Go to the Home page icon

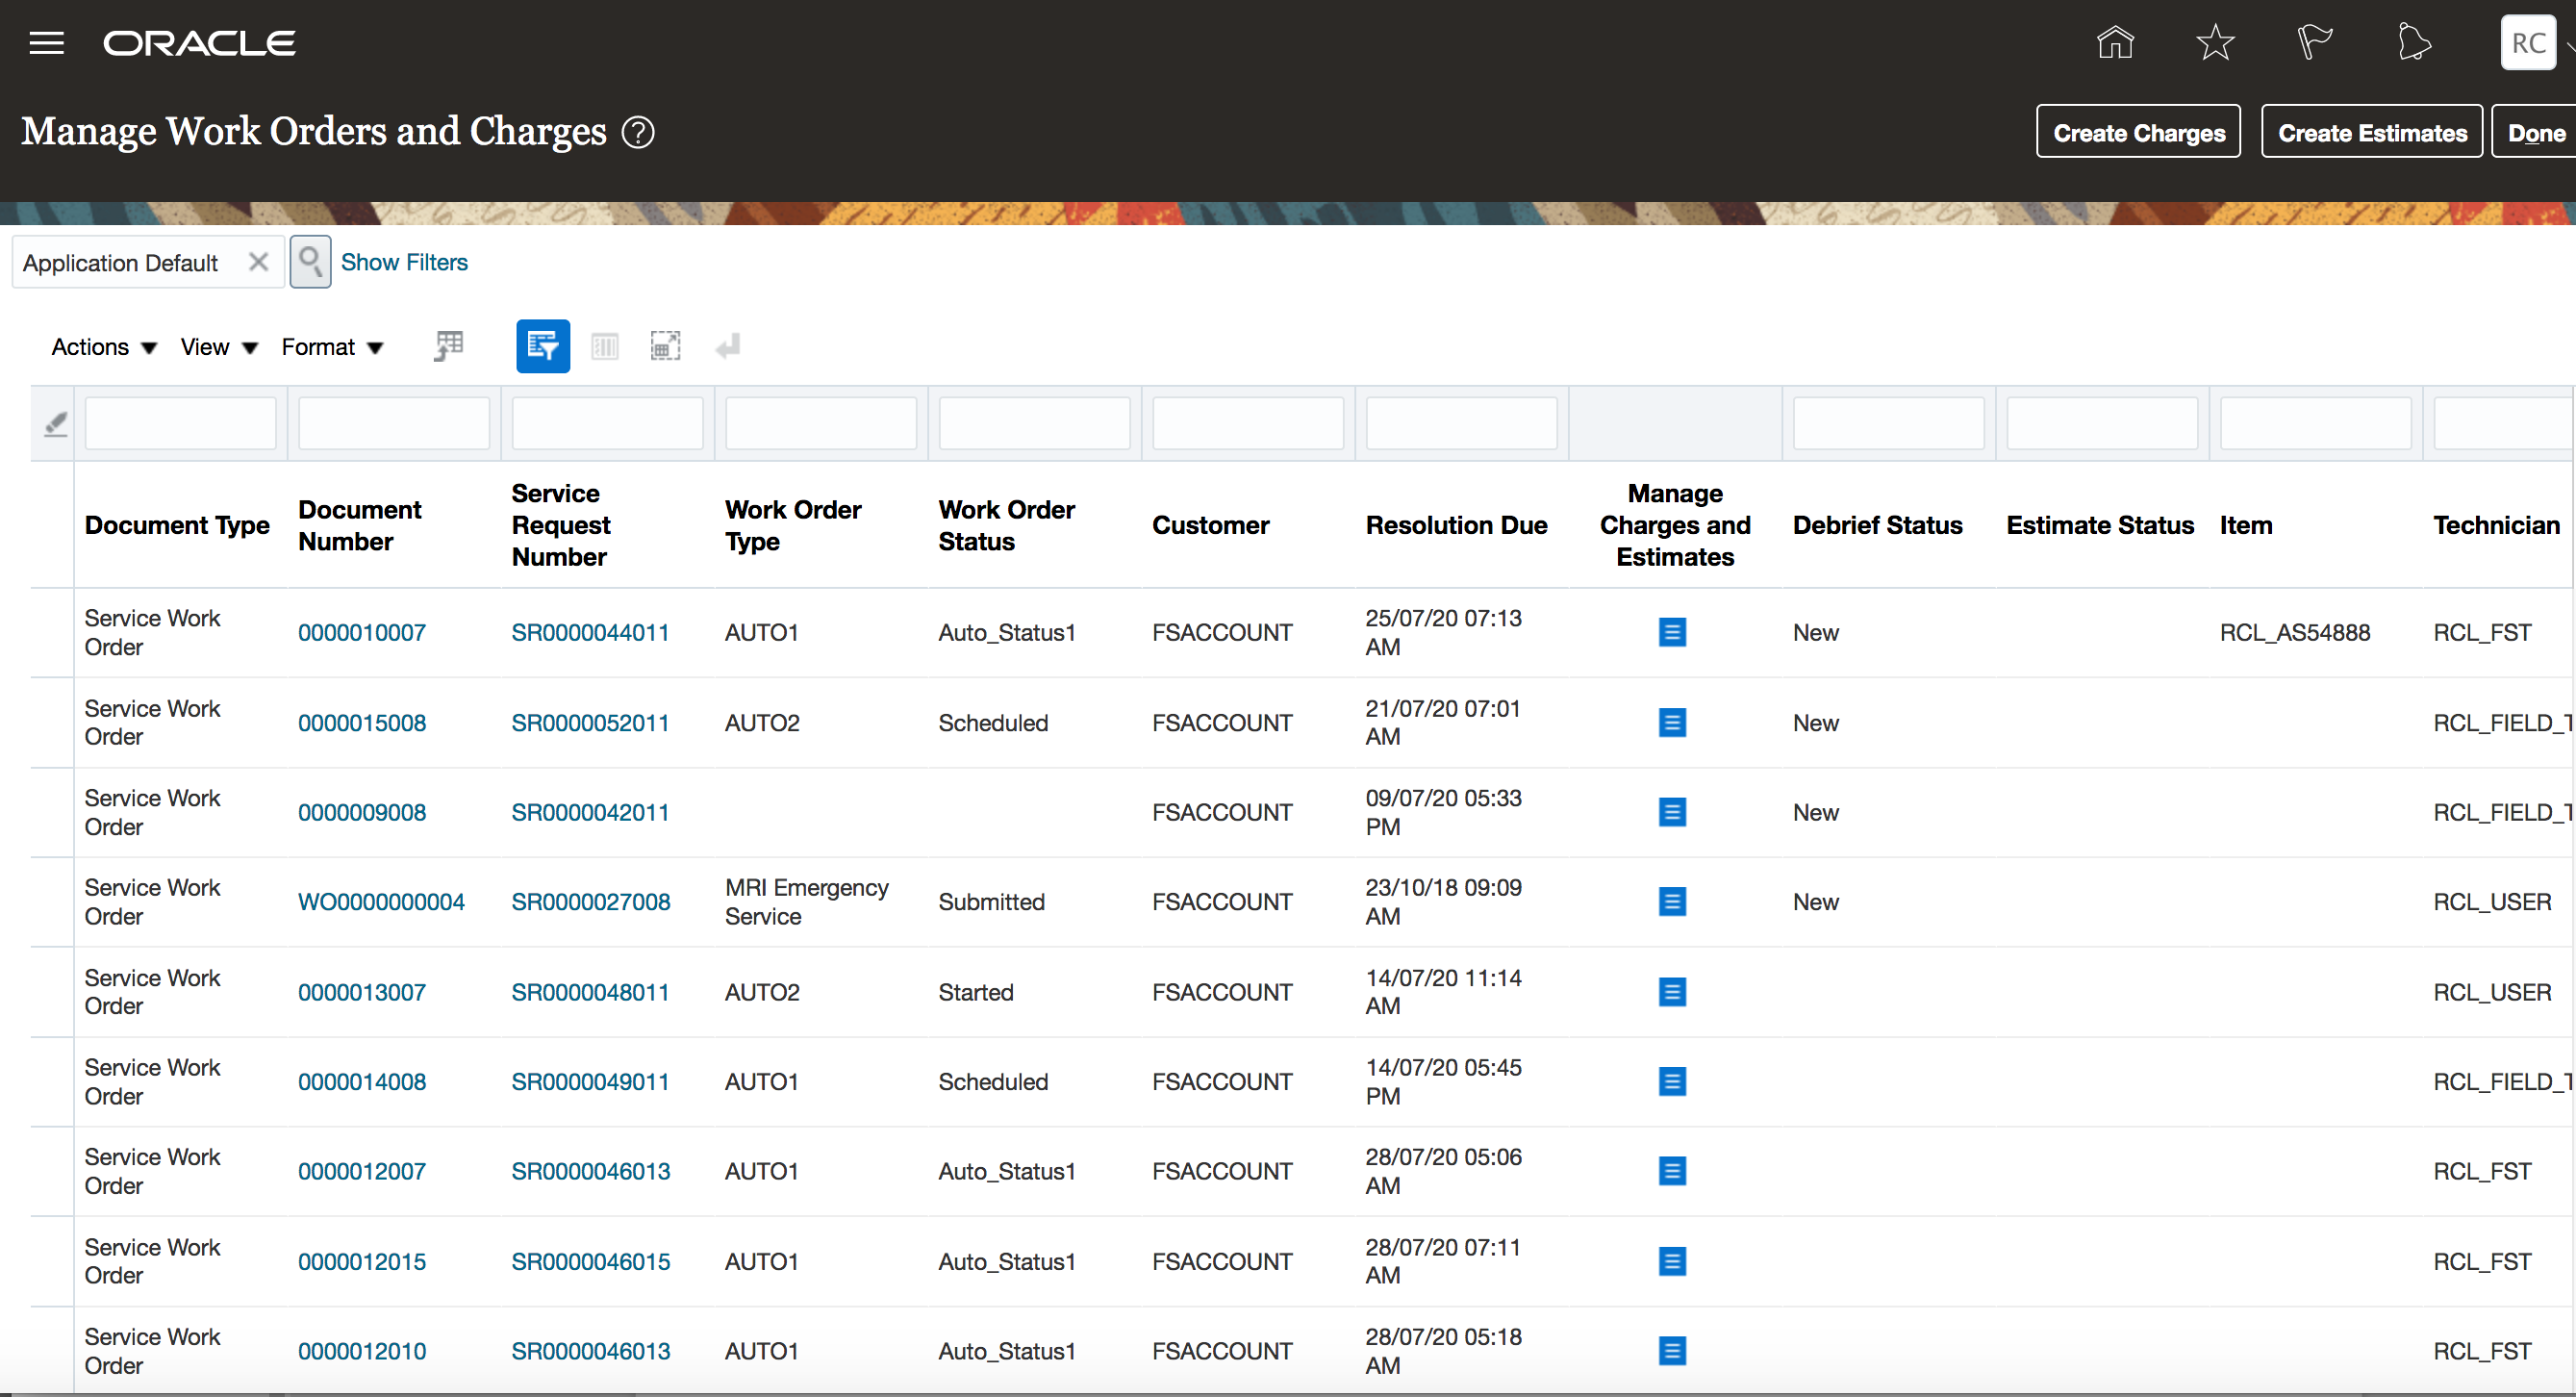pos(2115,43)
